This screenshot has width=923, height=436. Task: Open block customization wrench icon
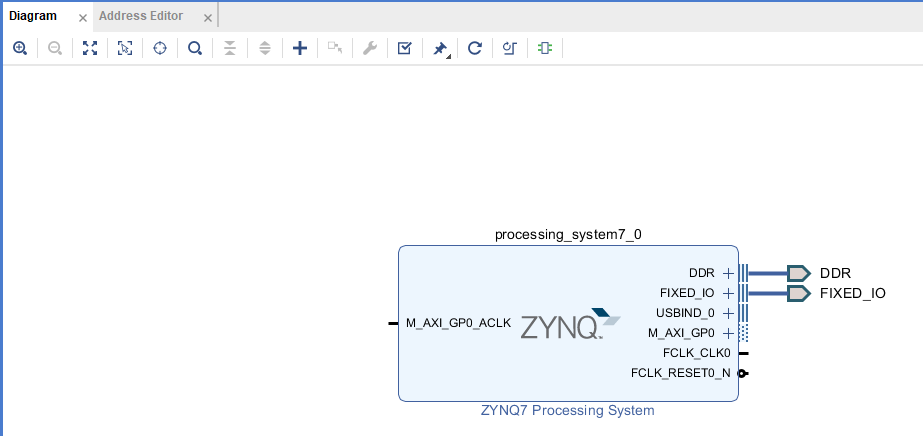click(x=370, y=48)
